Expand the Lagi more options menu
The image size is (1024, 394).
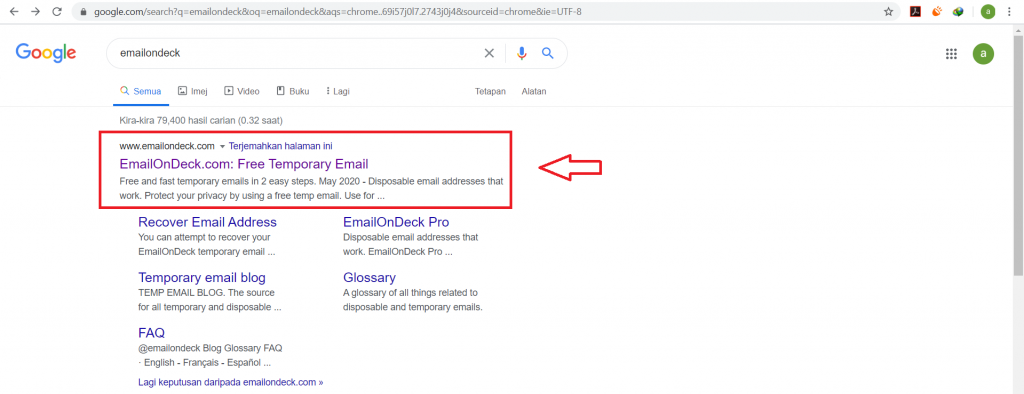(338, 91)
